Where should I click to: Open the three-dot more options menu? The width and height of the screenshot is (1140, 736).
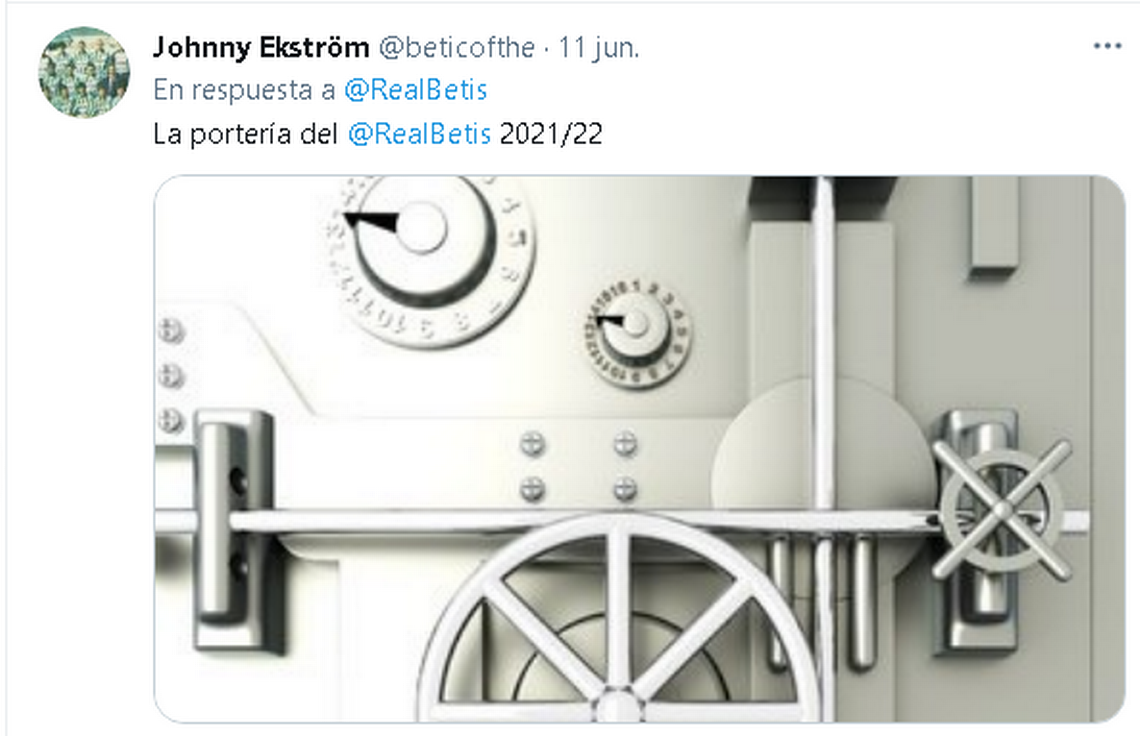pos(1107,47)
